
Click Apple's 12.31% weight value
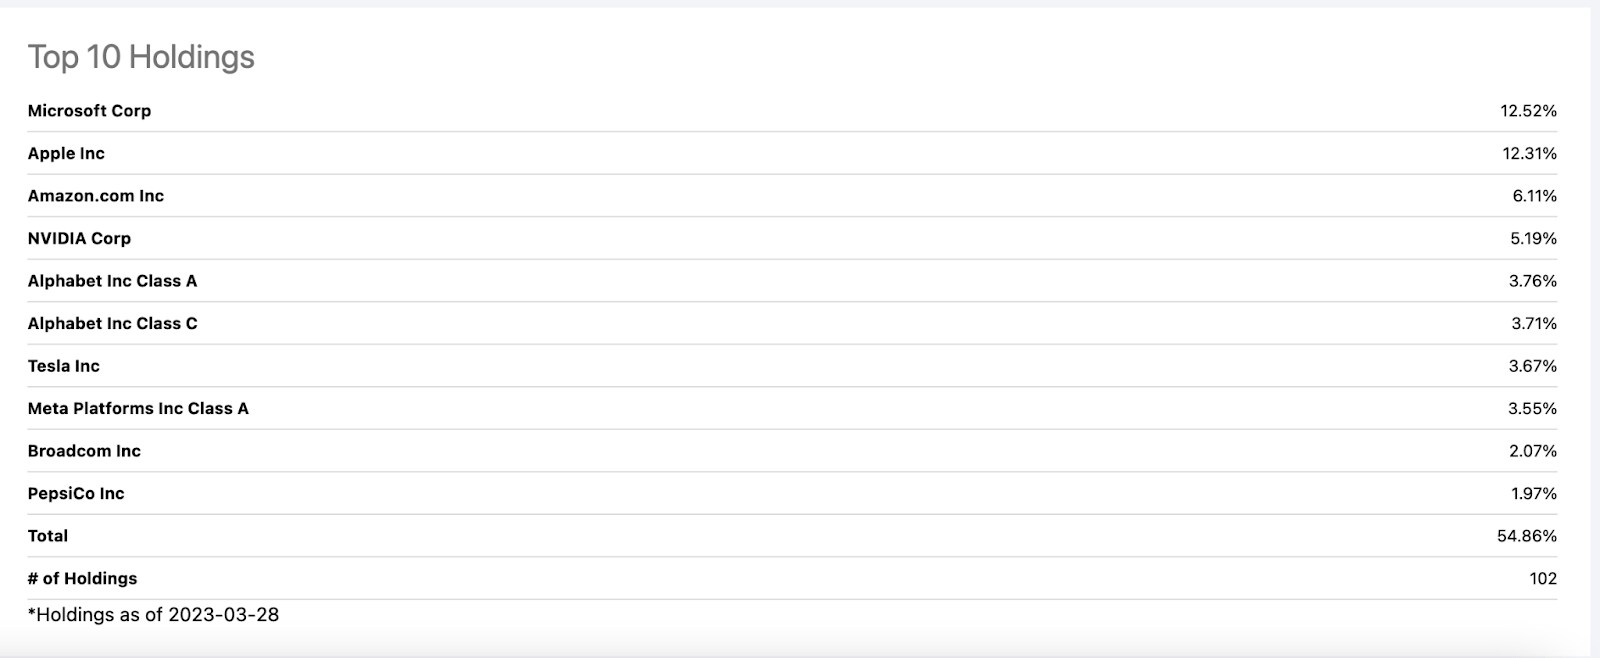coord(1529,153)
